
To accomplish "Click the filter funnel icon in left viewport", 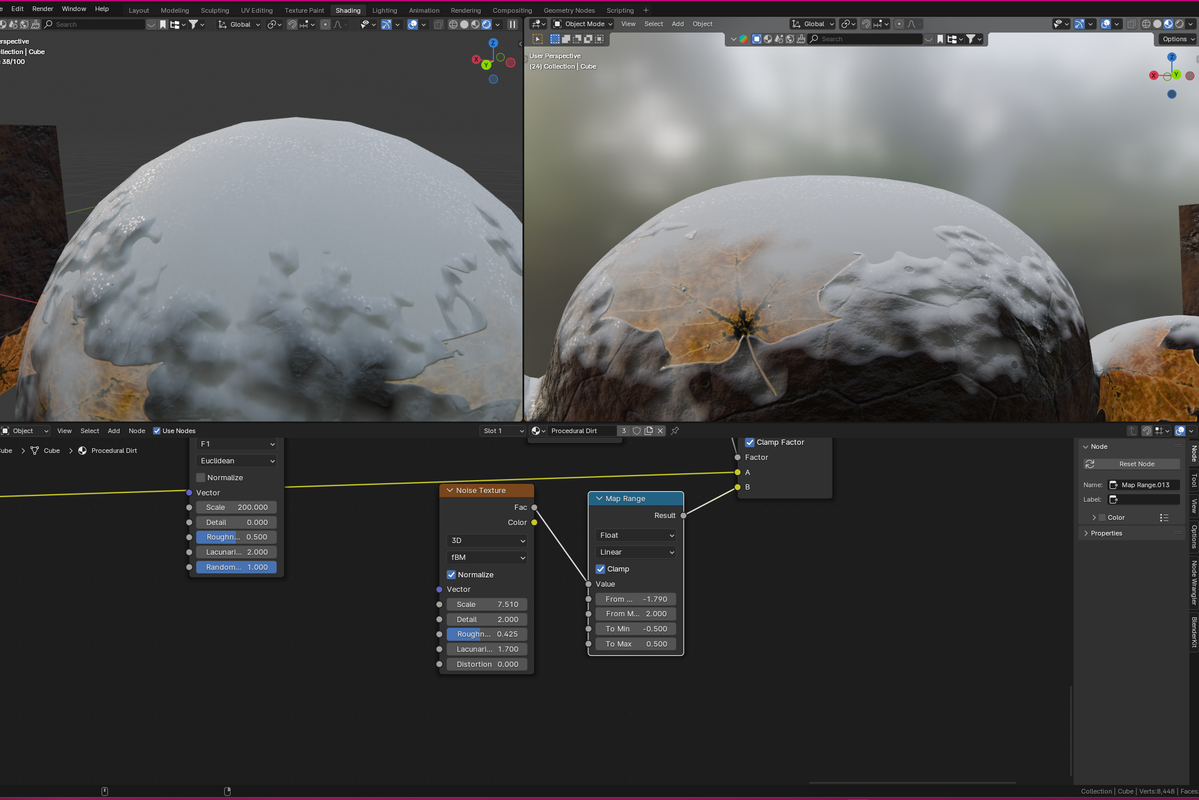I will 194,24.
